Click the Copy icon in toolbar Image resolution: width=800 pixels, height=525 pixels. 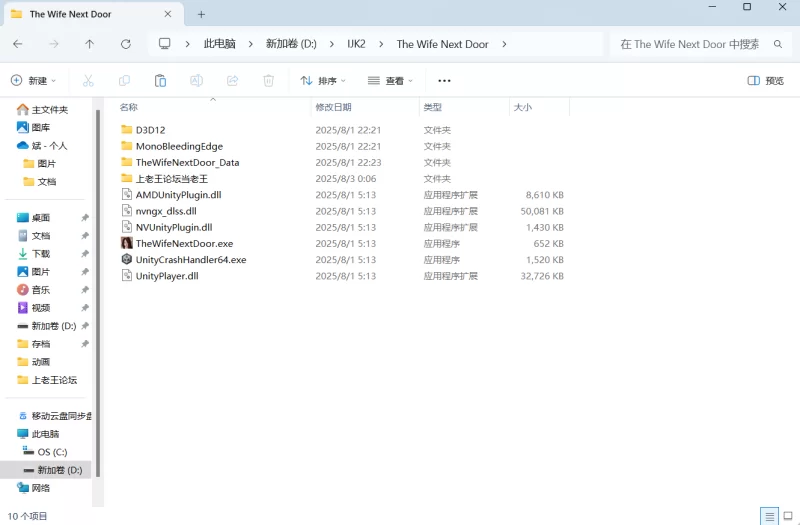(124, 81)
